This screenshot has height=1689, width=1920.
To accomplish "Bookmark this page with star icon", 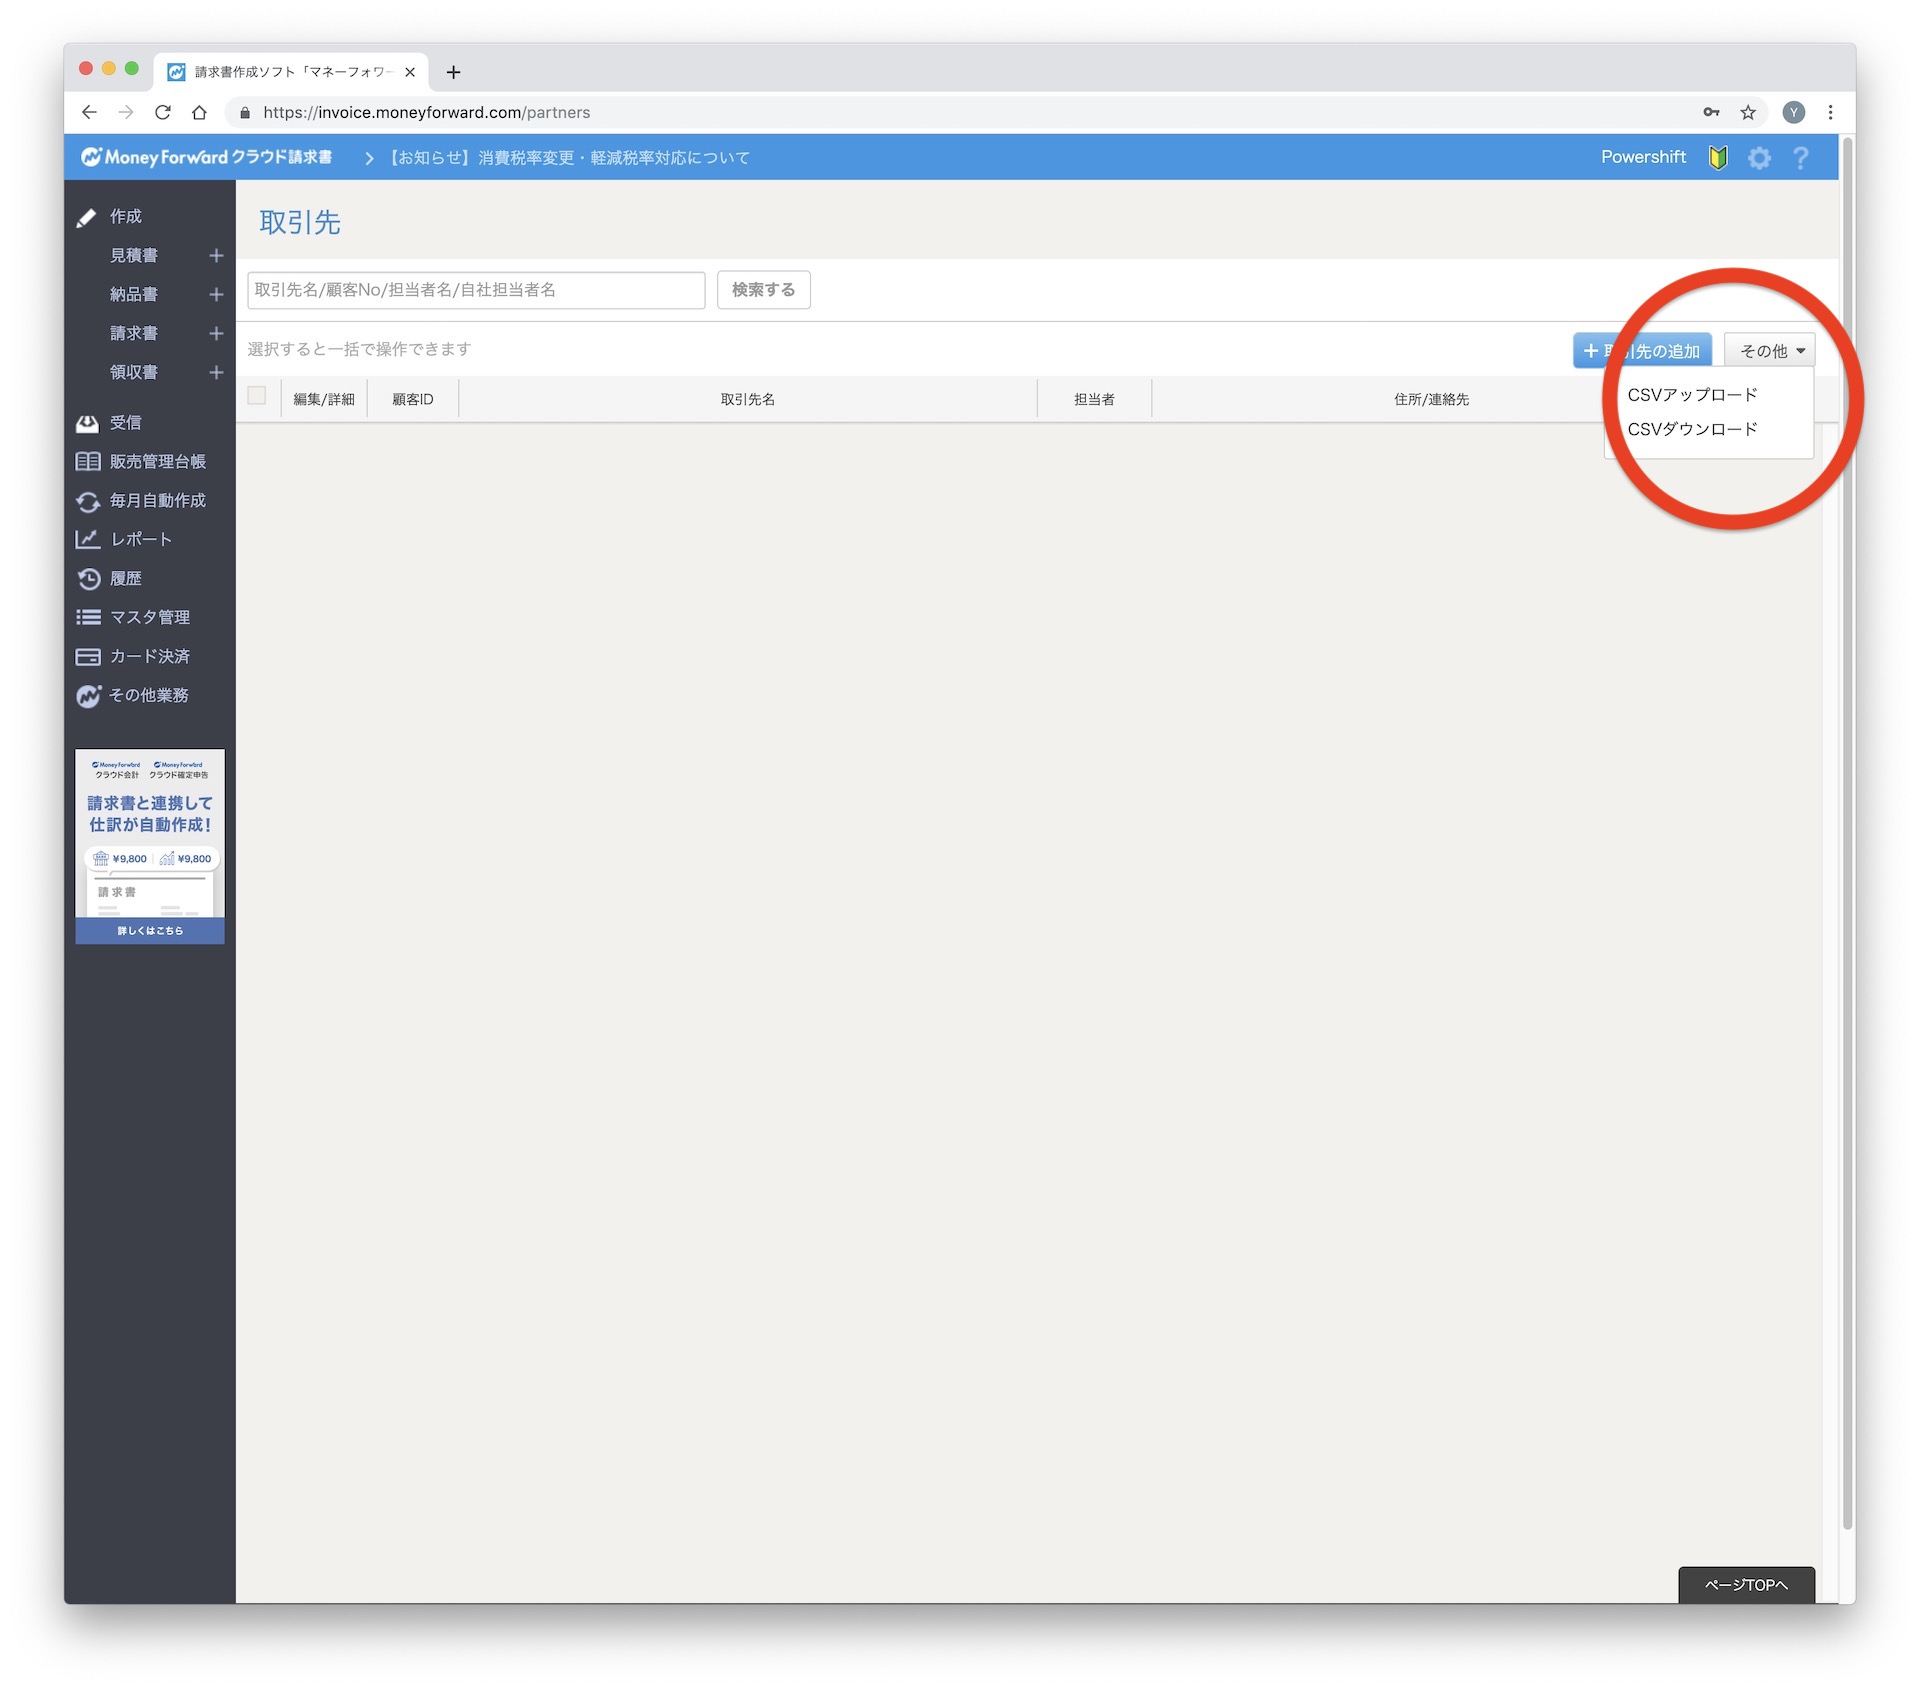I will pos(1748,113).
